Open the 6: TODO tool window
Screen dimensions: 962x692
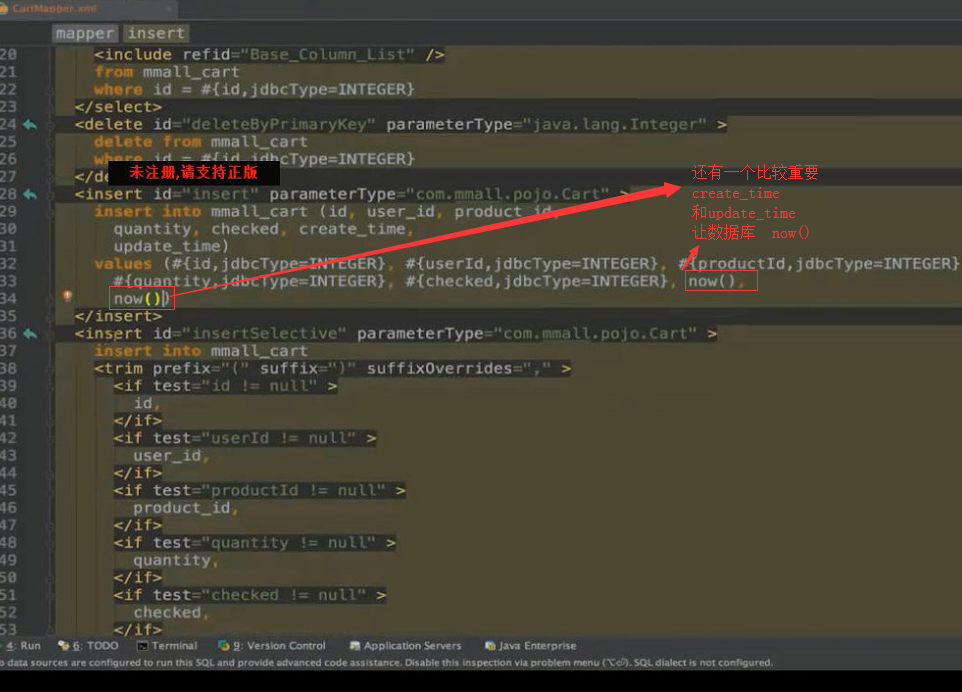(88, 645)
